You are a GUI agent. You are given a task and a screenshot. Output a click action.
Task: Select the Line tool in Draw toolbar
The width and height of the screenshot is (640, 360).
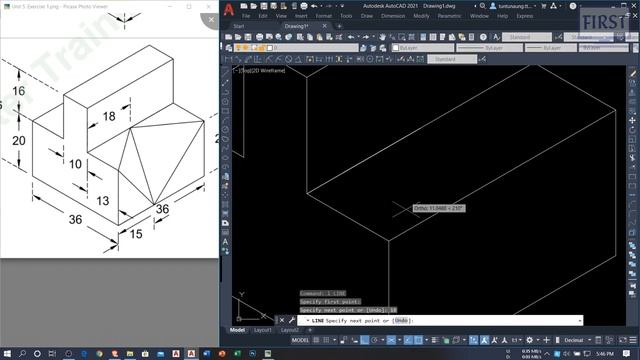225,73
